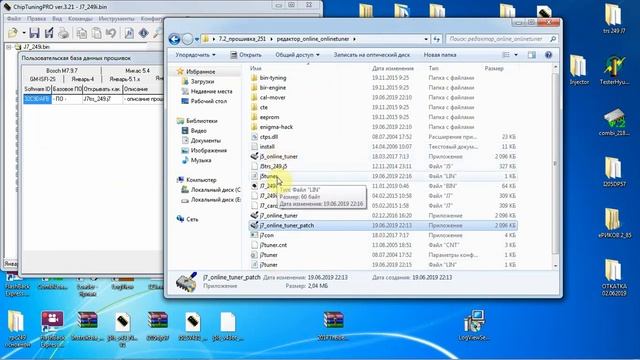Switch to the Январь-5.1.x tab
Viewport: 640px width, 360px height.
(125, 79)
